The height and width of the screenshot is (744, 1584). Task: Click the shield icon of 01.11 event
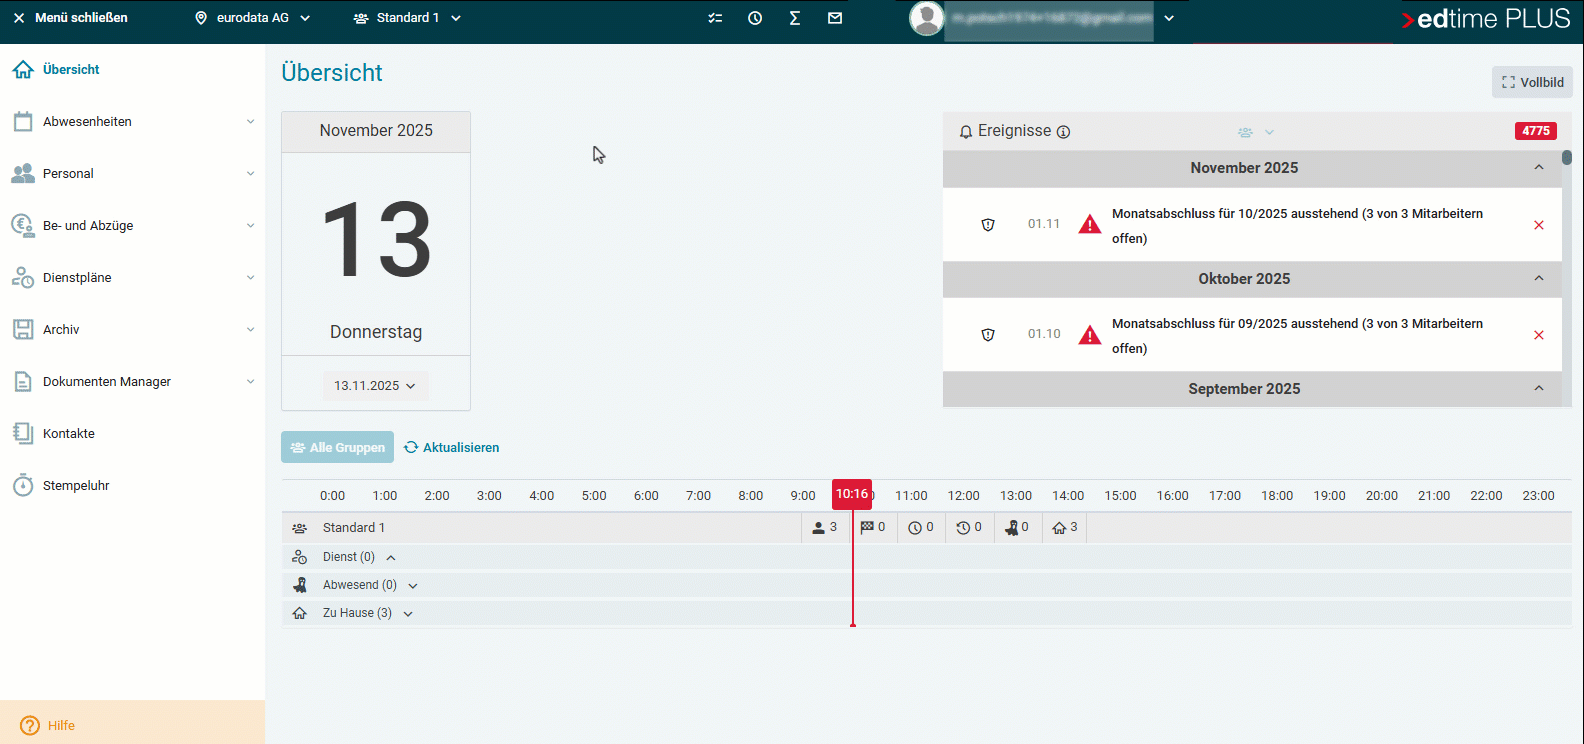[x=988, y=225]
